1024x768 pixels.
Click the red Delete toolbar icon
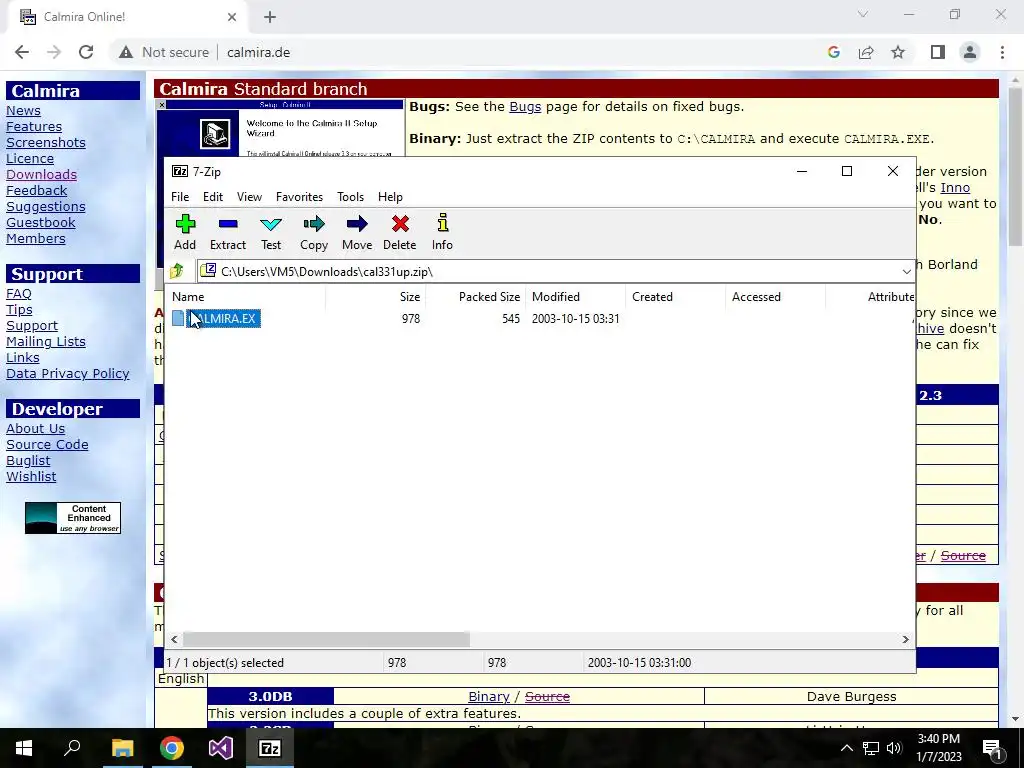400,225
